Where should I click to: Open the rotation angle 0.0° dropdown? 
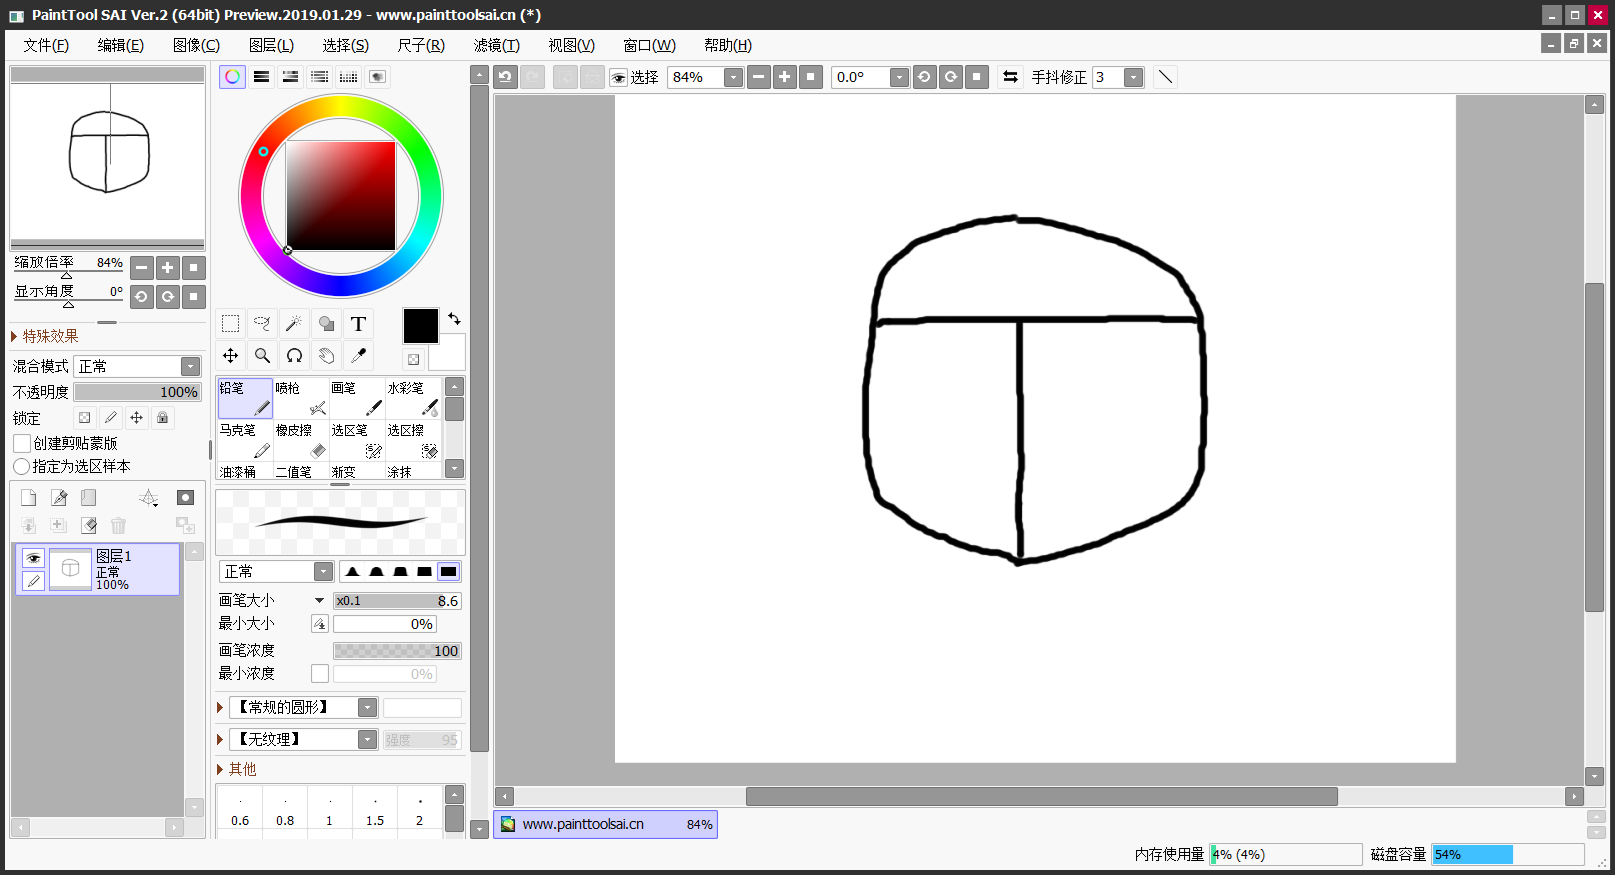[899, 77]
